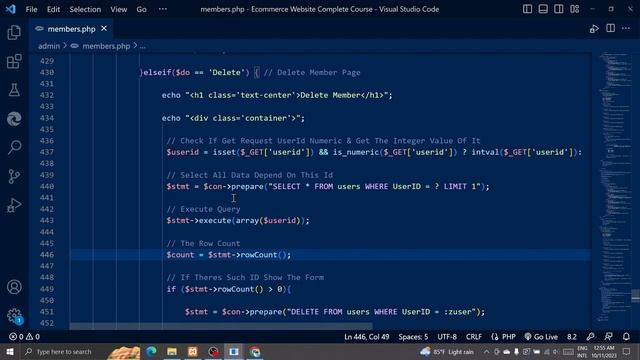Open the Run and Debug view
640x360 pixels.
14,205
